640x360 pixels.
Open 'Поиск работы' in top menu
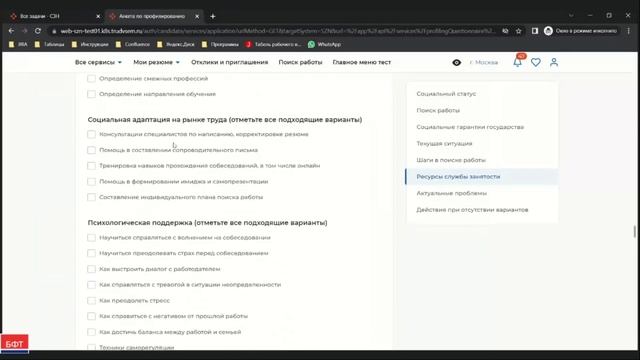[x=300, y=62]
